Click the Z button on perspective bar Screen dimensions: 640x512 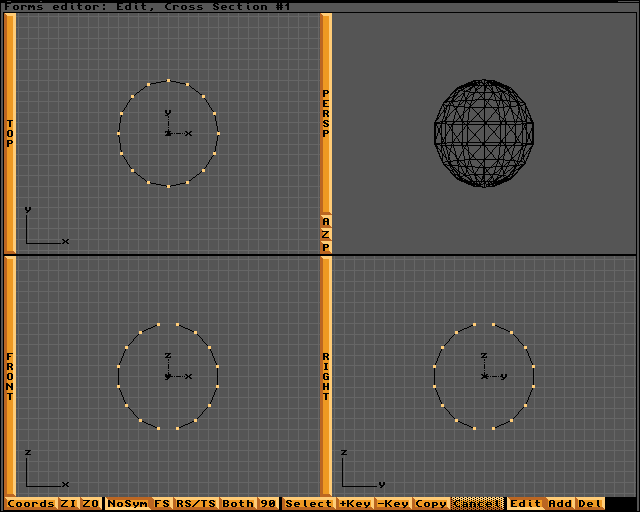tap(326, 234)
